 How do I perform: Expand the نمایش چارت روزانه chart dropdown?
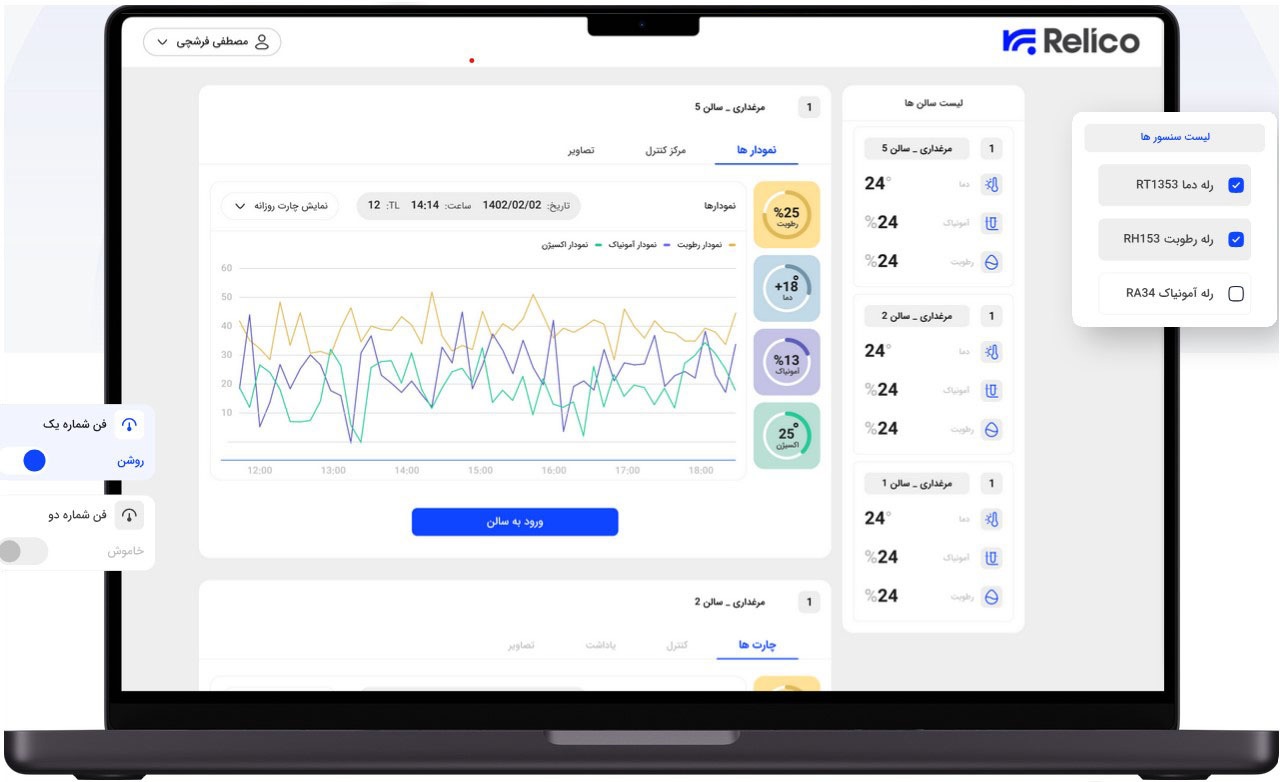pyautogui.click(x=279, y=206)
